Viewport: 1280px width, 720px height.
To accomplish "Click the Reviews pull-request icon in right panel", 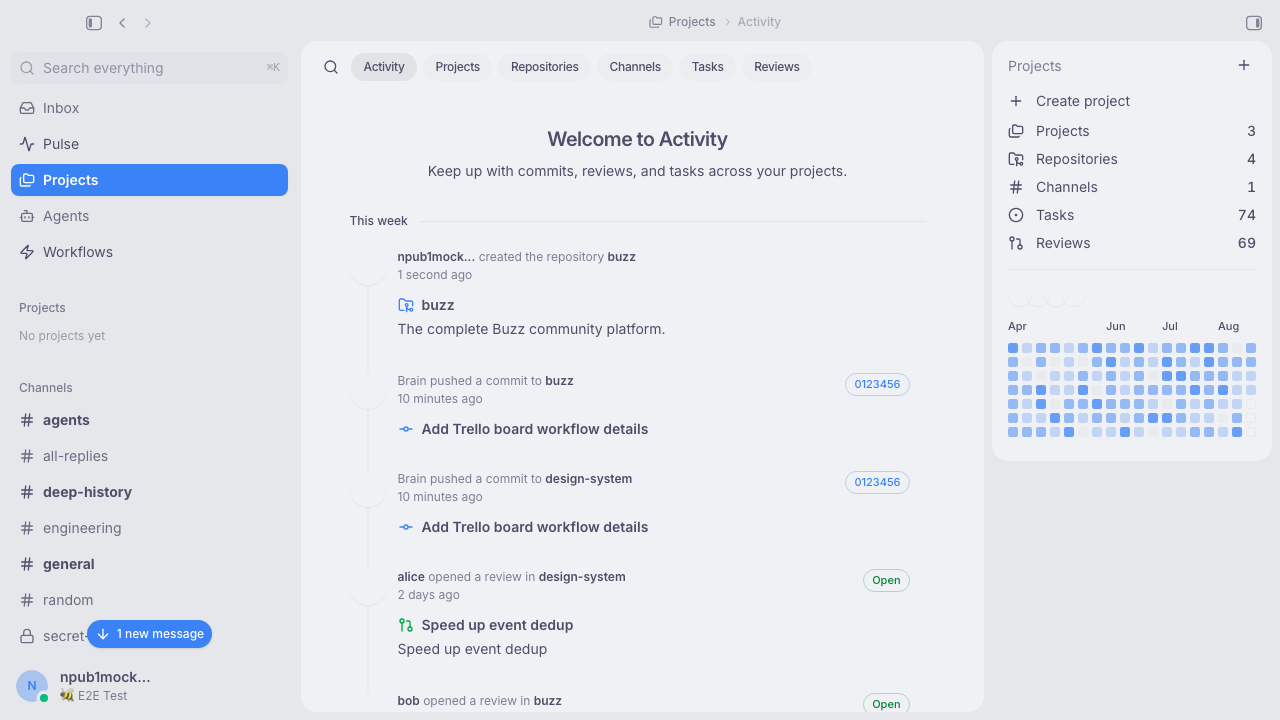I will coord(1016,243).
